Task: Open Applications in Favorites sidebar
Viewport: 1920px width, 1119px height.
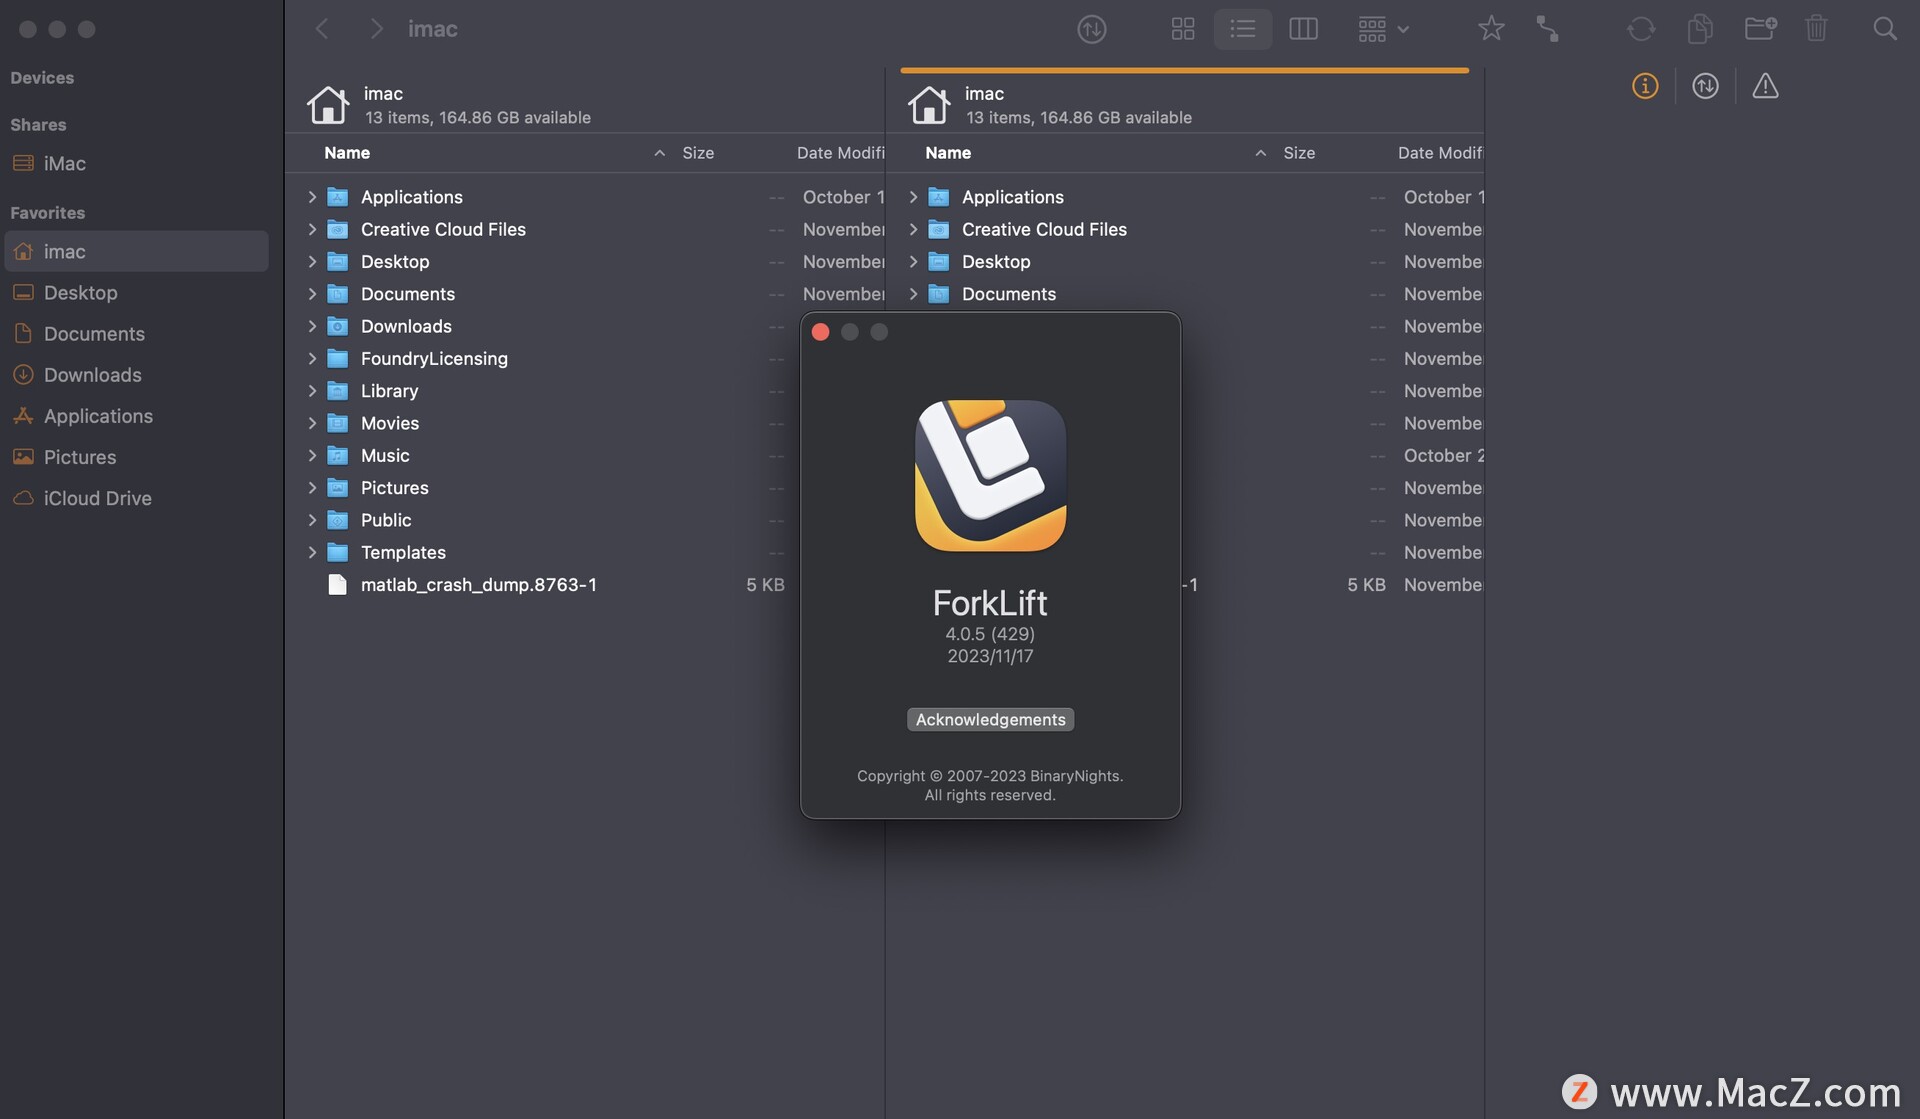Action: click(136, 415)
